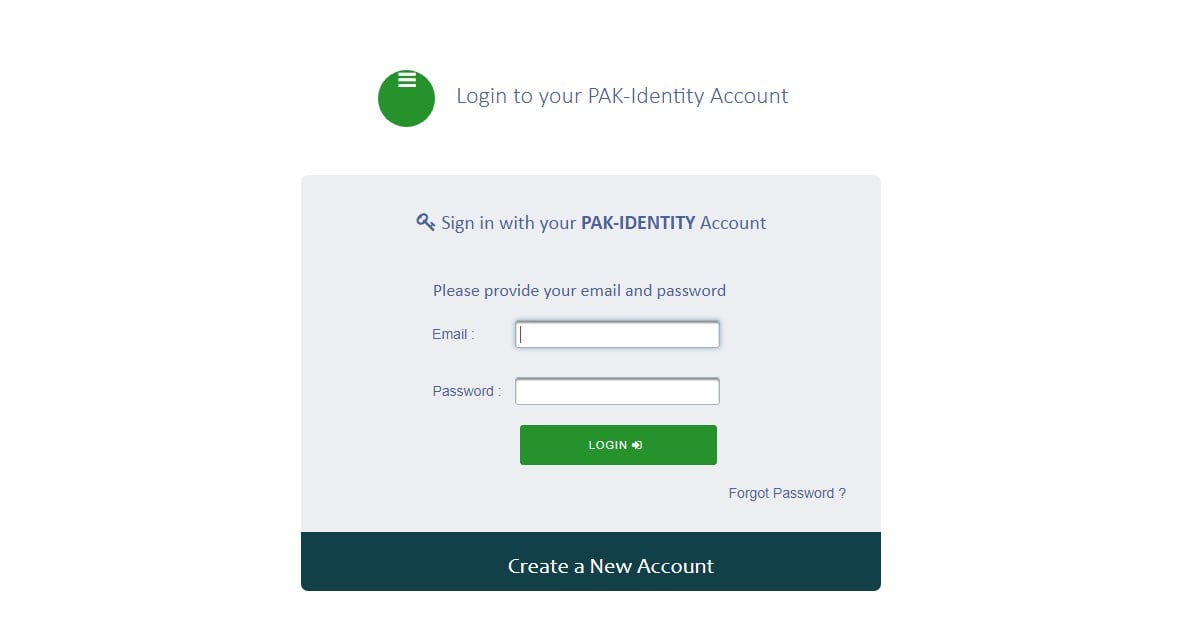Open the Forgot Password link
This screenshot has height=624, width=1185.
[786, 493]
